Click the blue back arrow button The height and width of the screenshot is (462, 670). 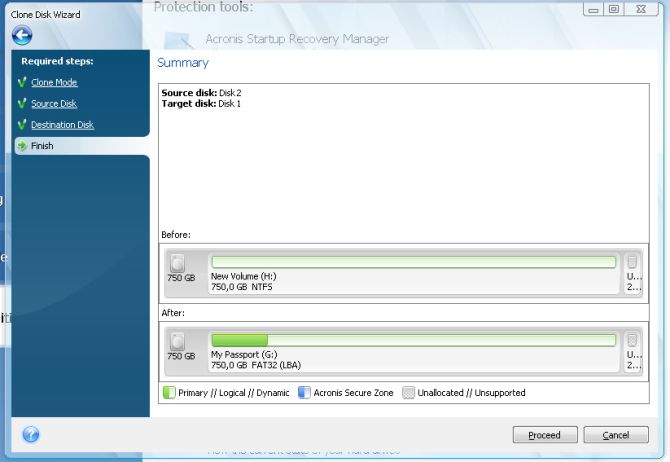coord(22,35)
